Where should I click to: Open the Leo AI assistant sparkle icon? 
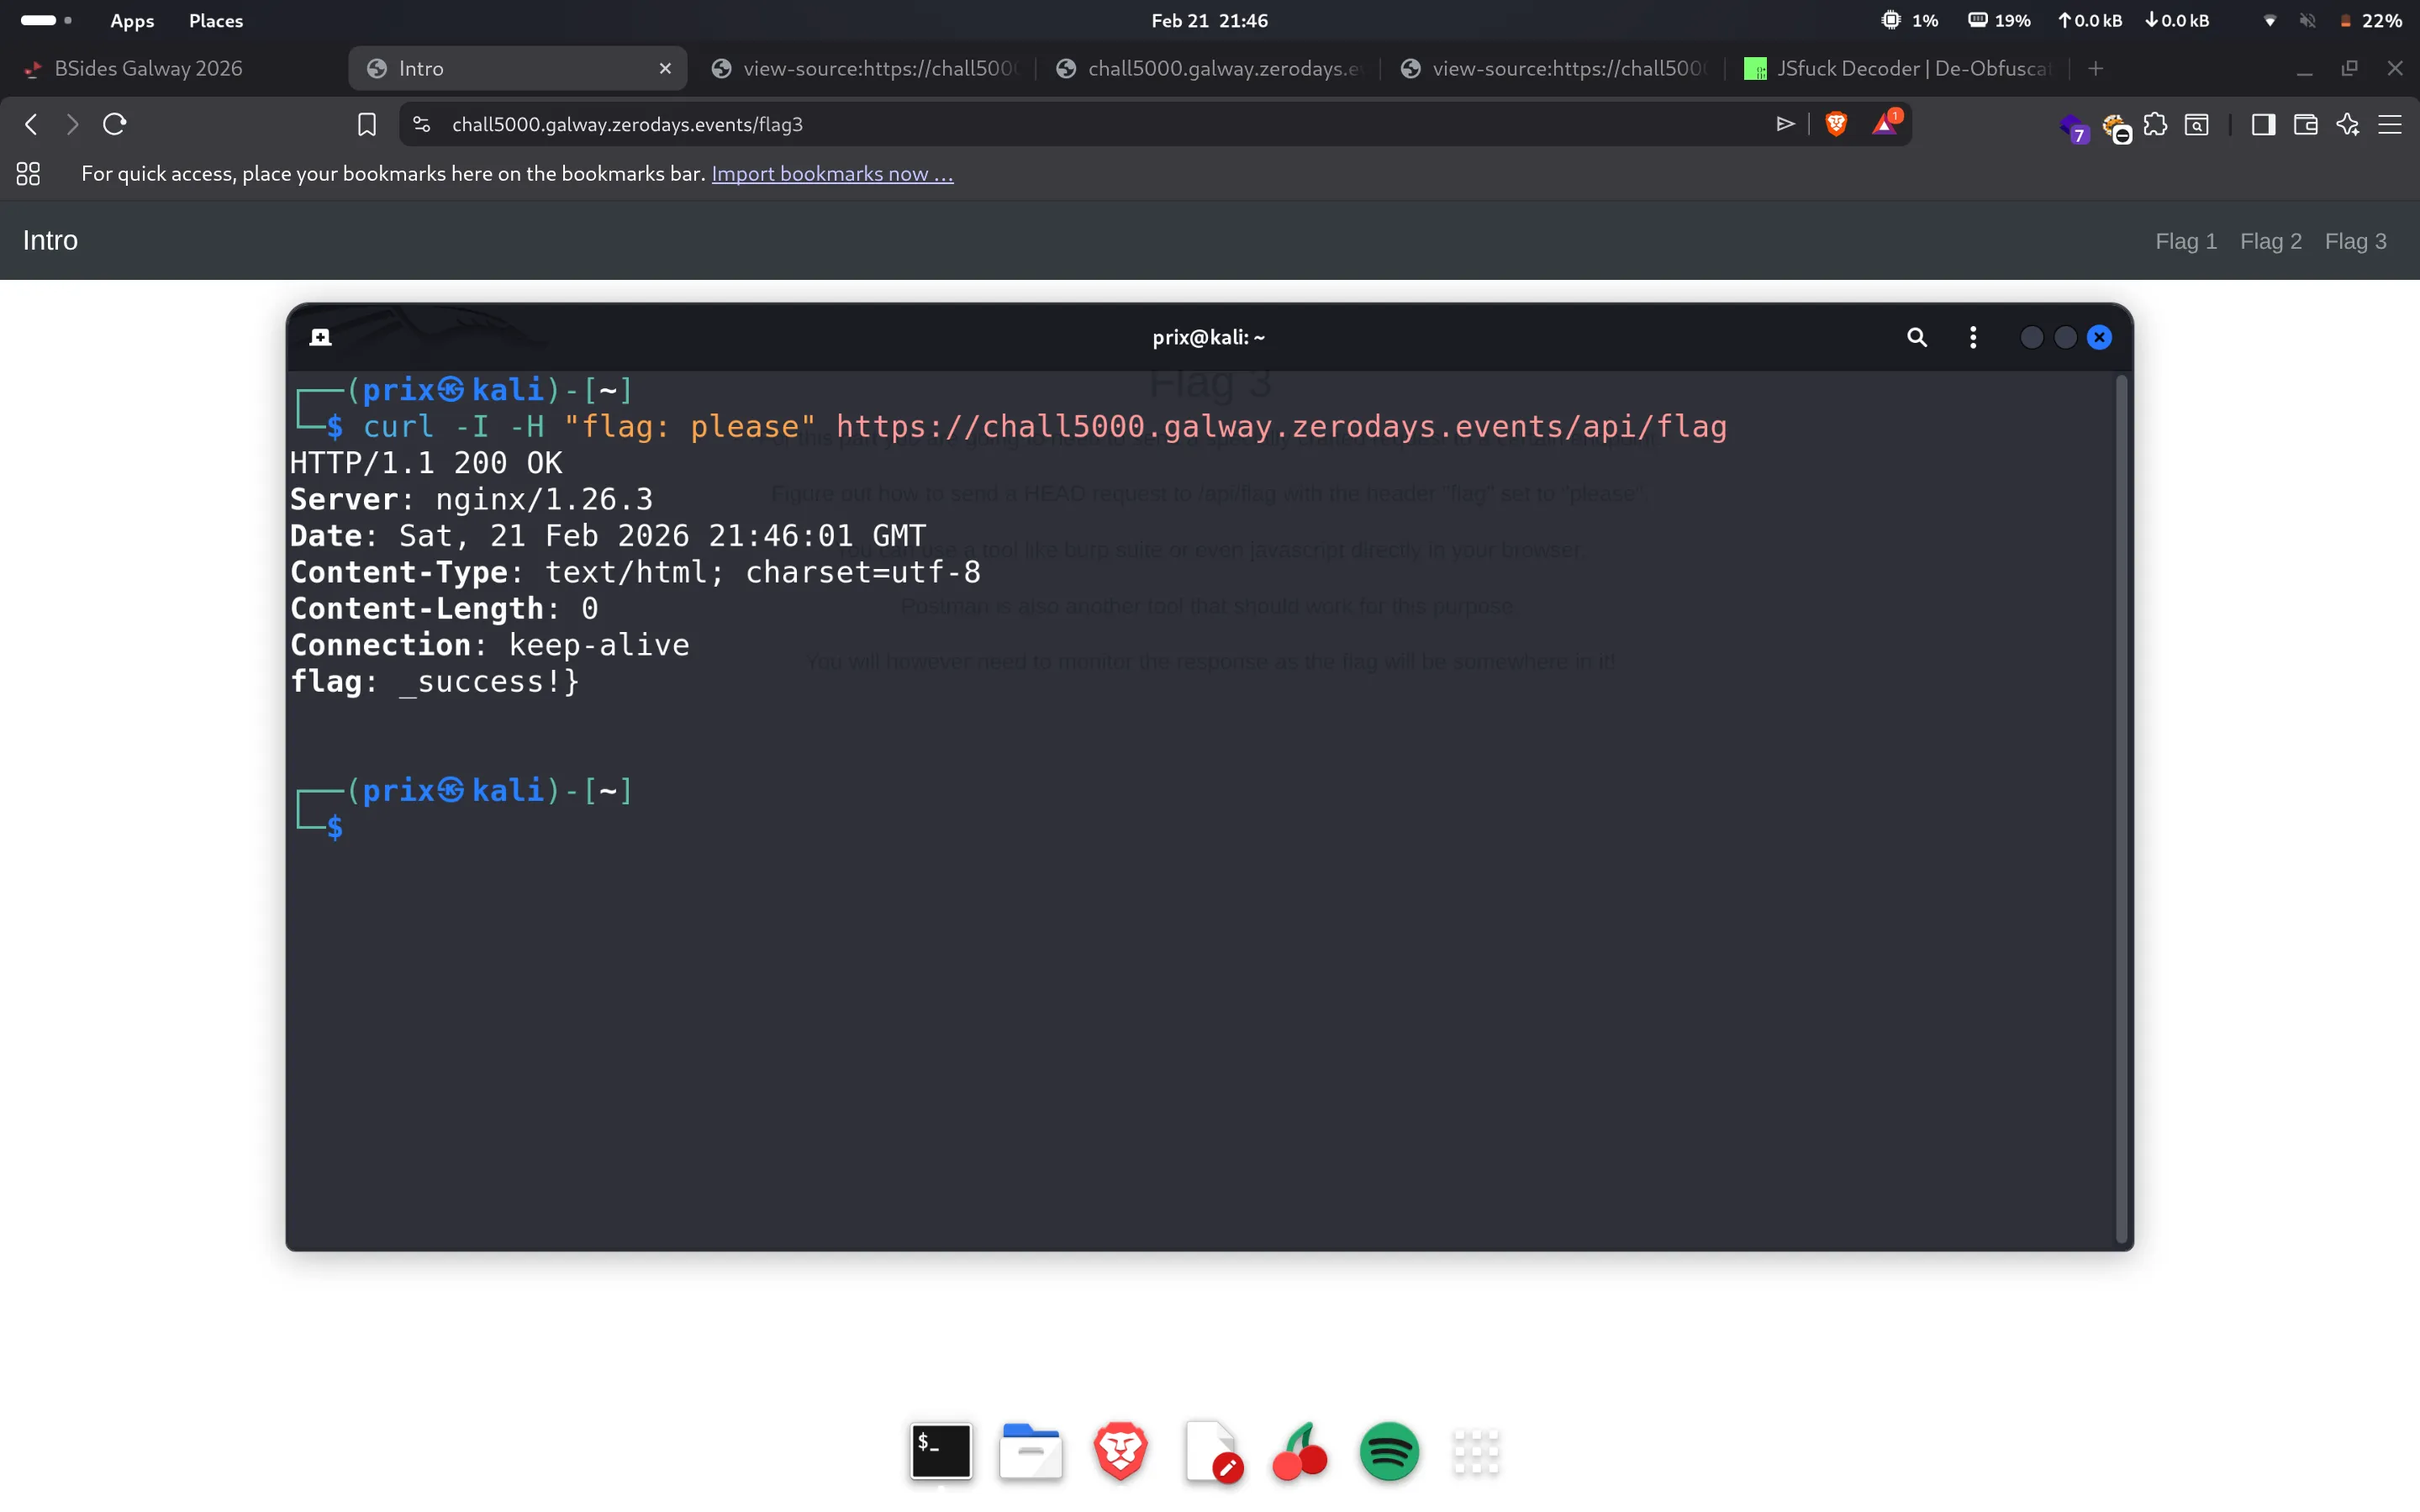pos(2347,124)
